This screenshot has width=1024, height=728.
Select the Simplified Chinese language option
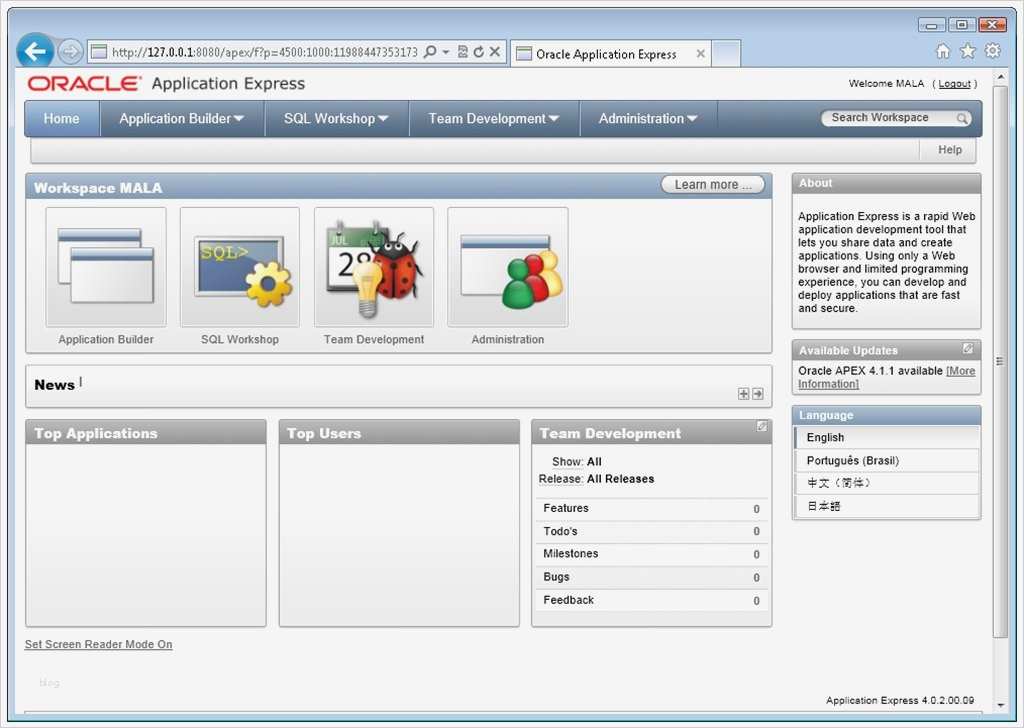tap(887, 483)
